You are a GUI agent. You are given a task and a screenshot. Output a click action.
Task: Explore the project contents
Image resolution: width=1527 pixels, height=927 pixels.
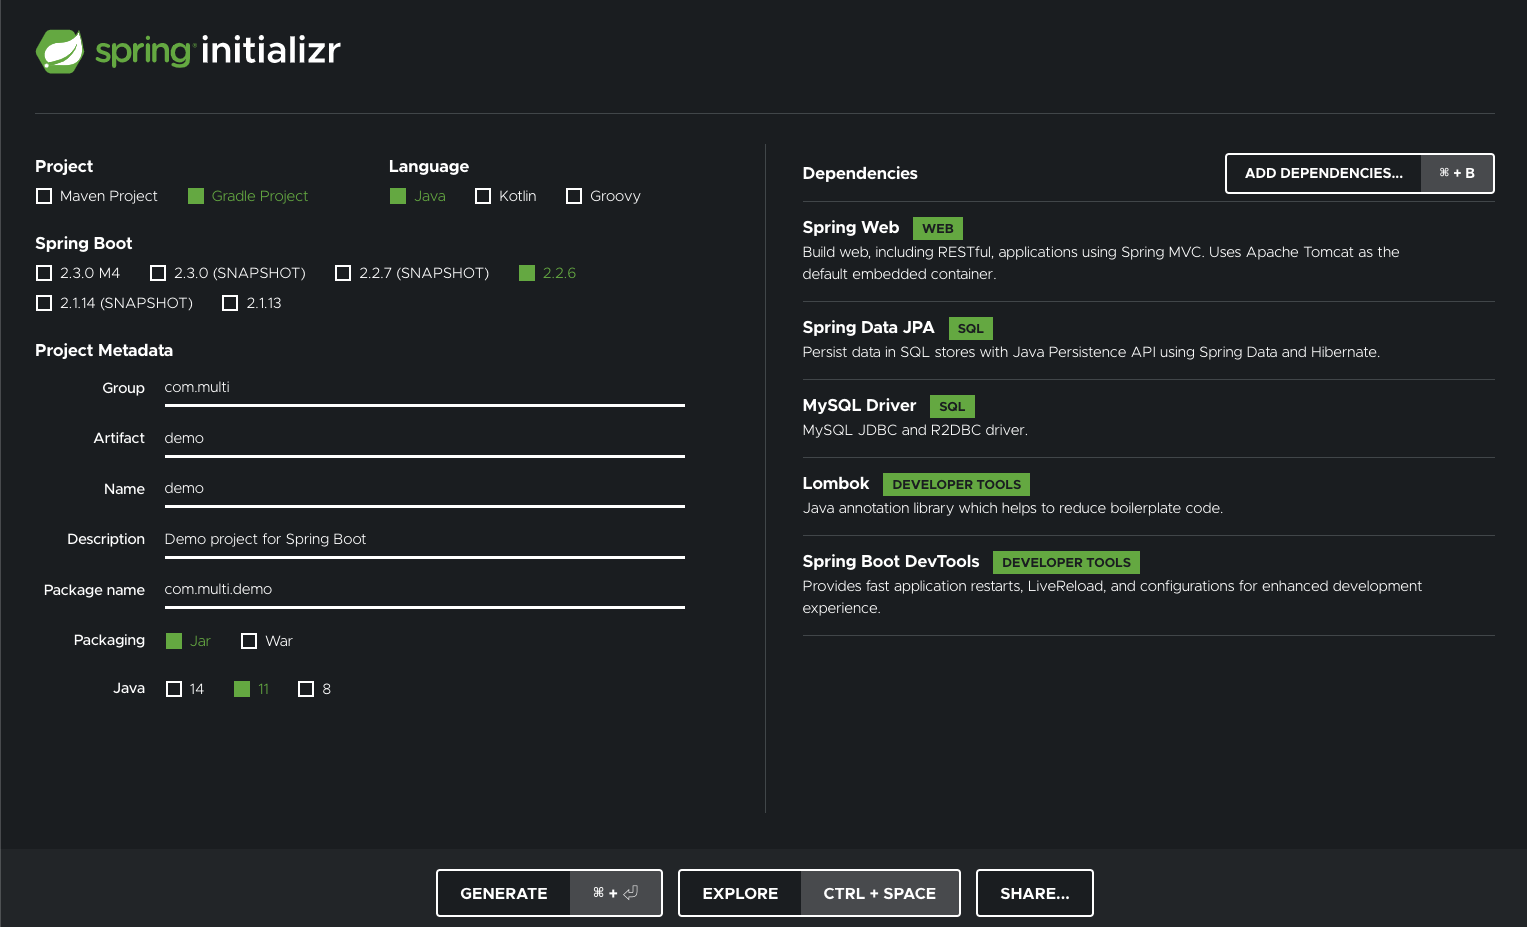click(x=819, y=893)
